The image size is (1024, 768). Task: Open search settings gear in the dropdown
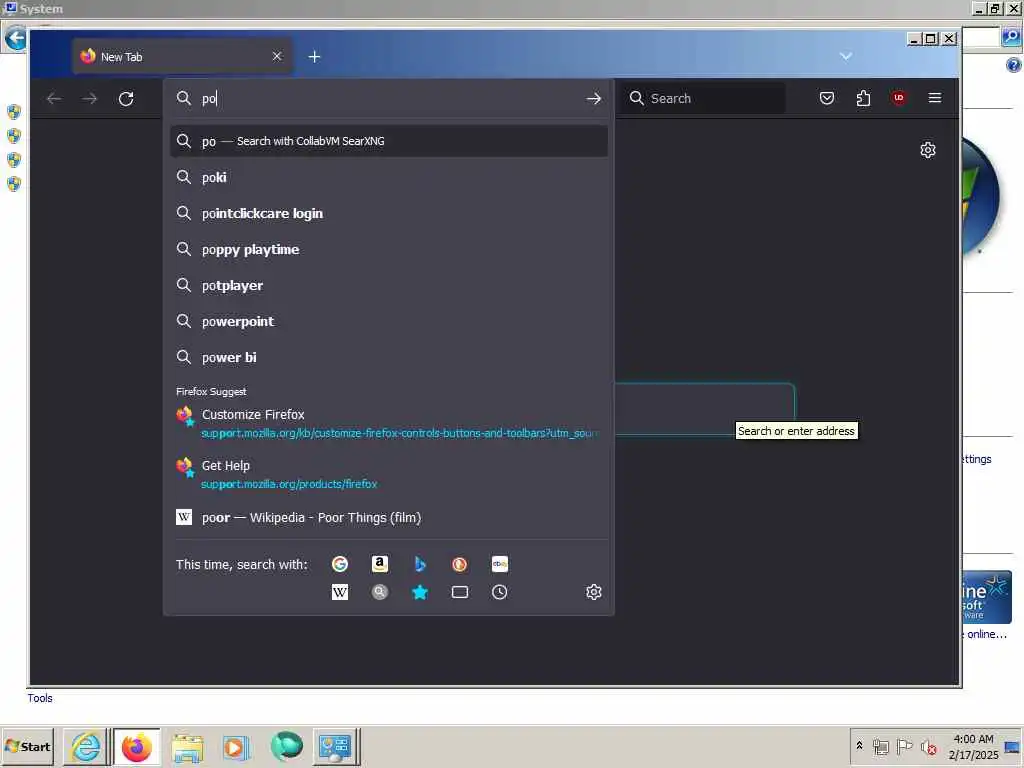tap(594, 592)
